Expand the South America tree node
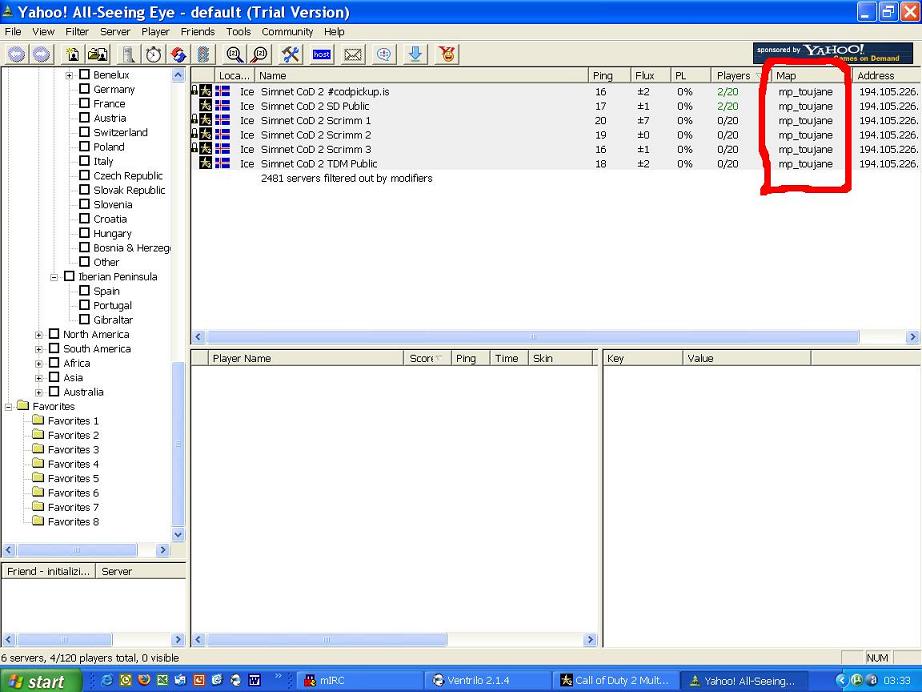The image size is (922, 692). click(x=39, y=349)
